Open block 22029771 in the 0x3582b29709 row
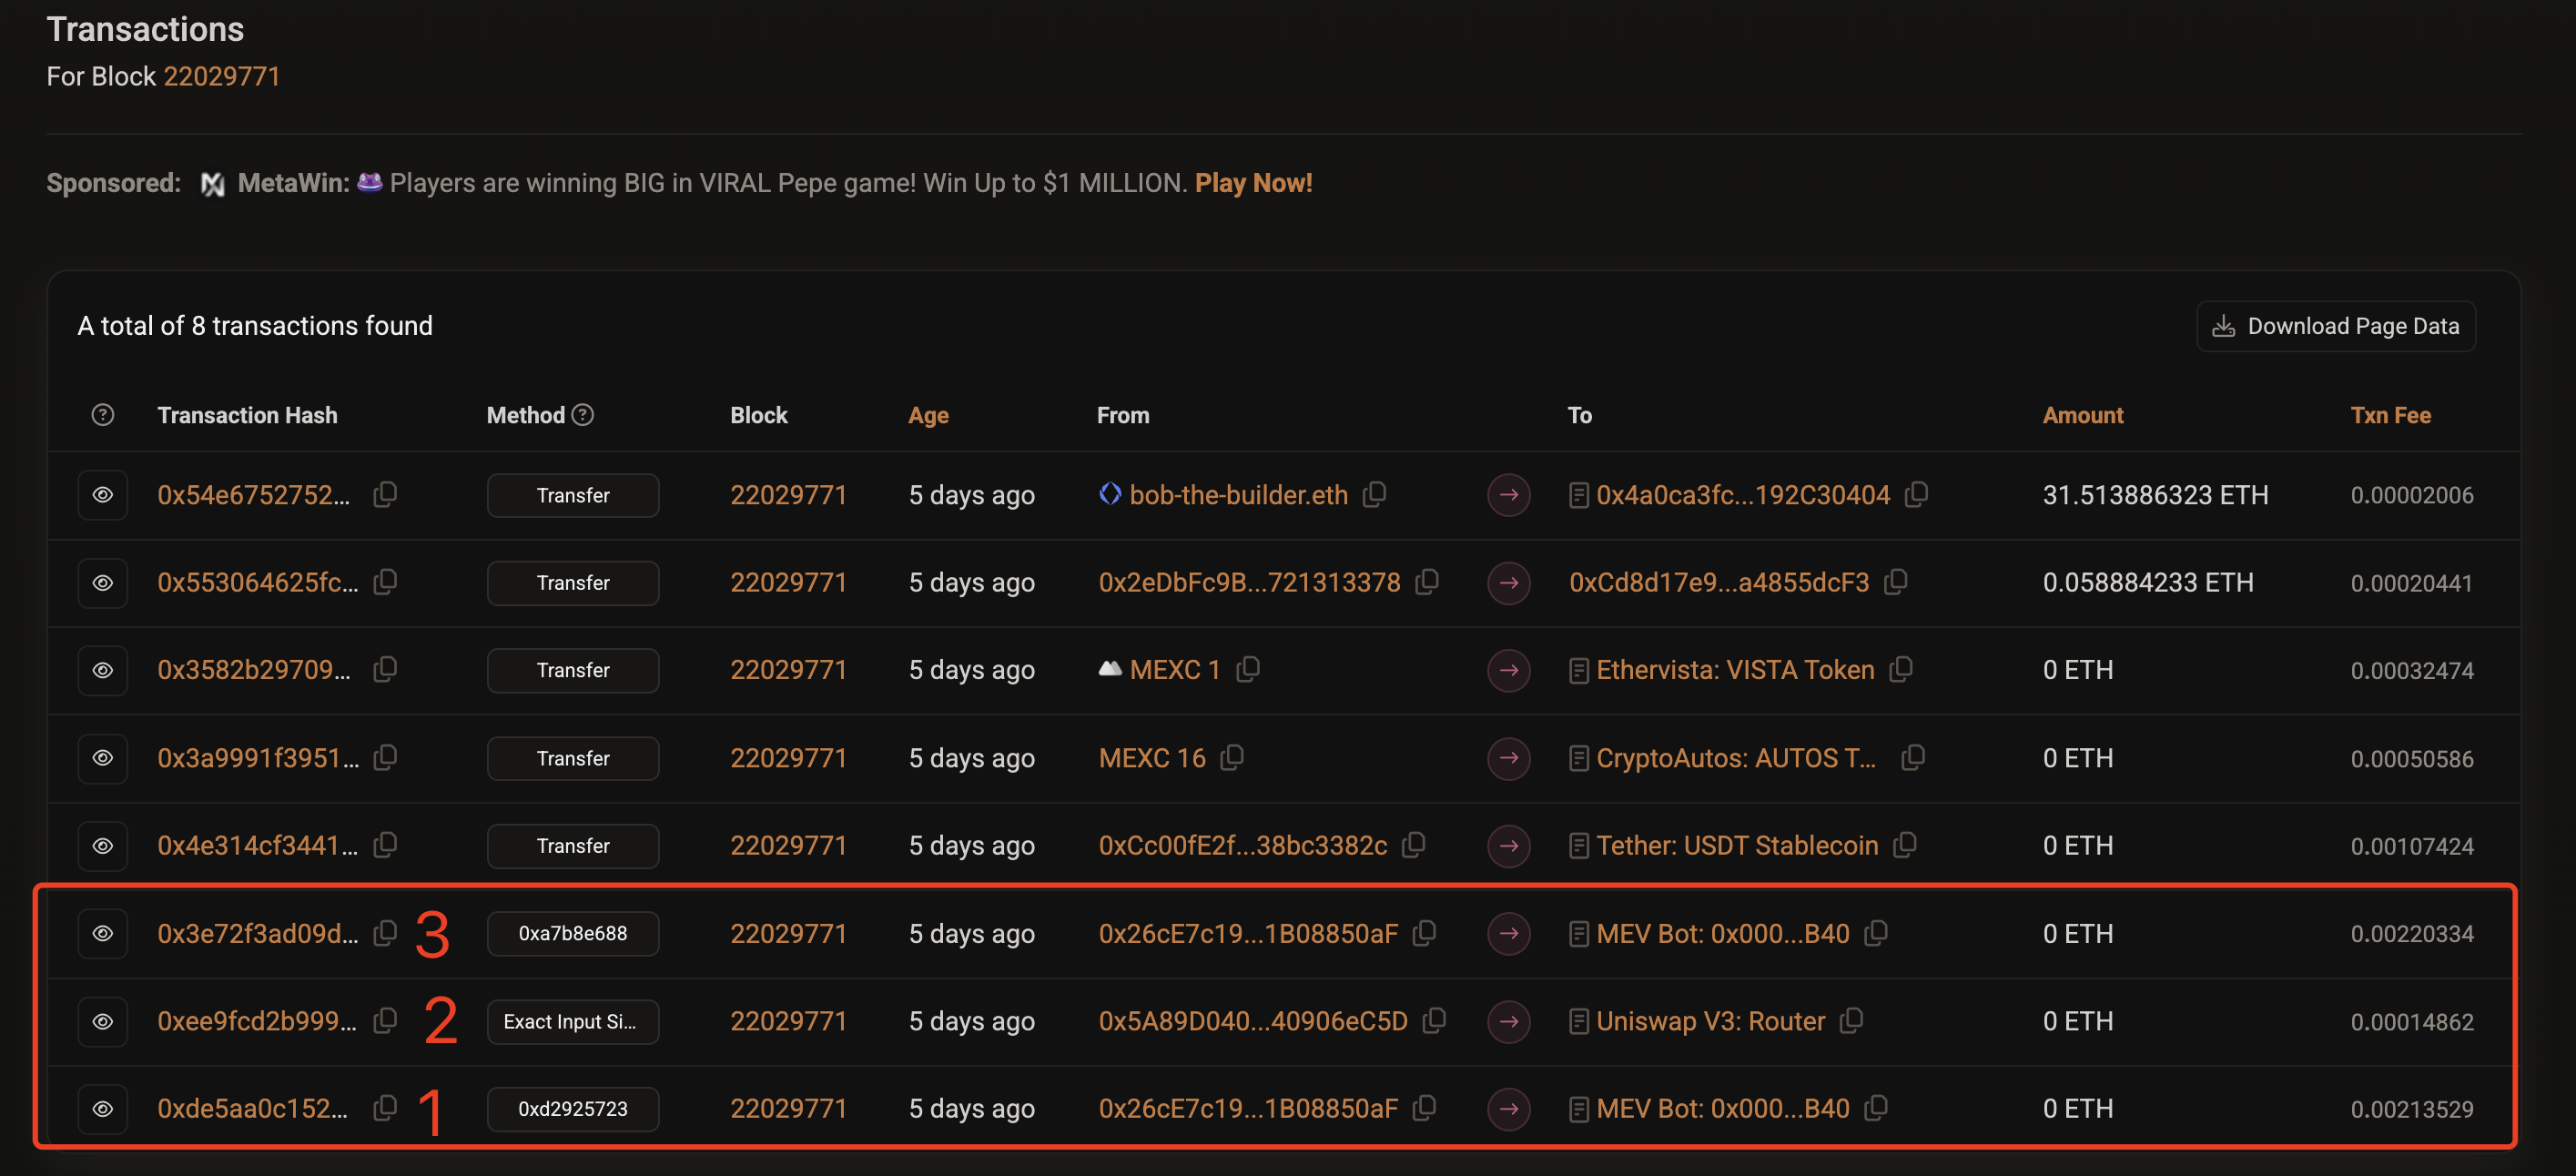 (x=788, y=670)
